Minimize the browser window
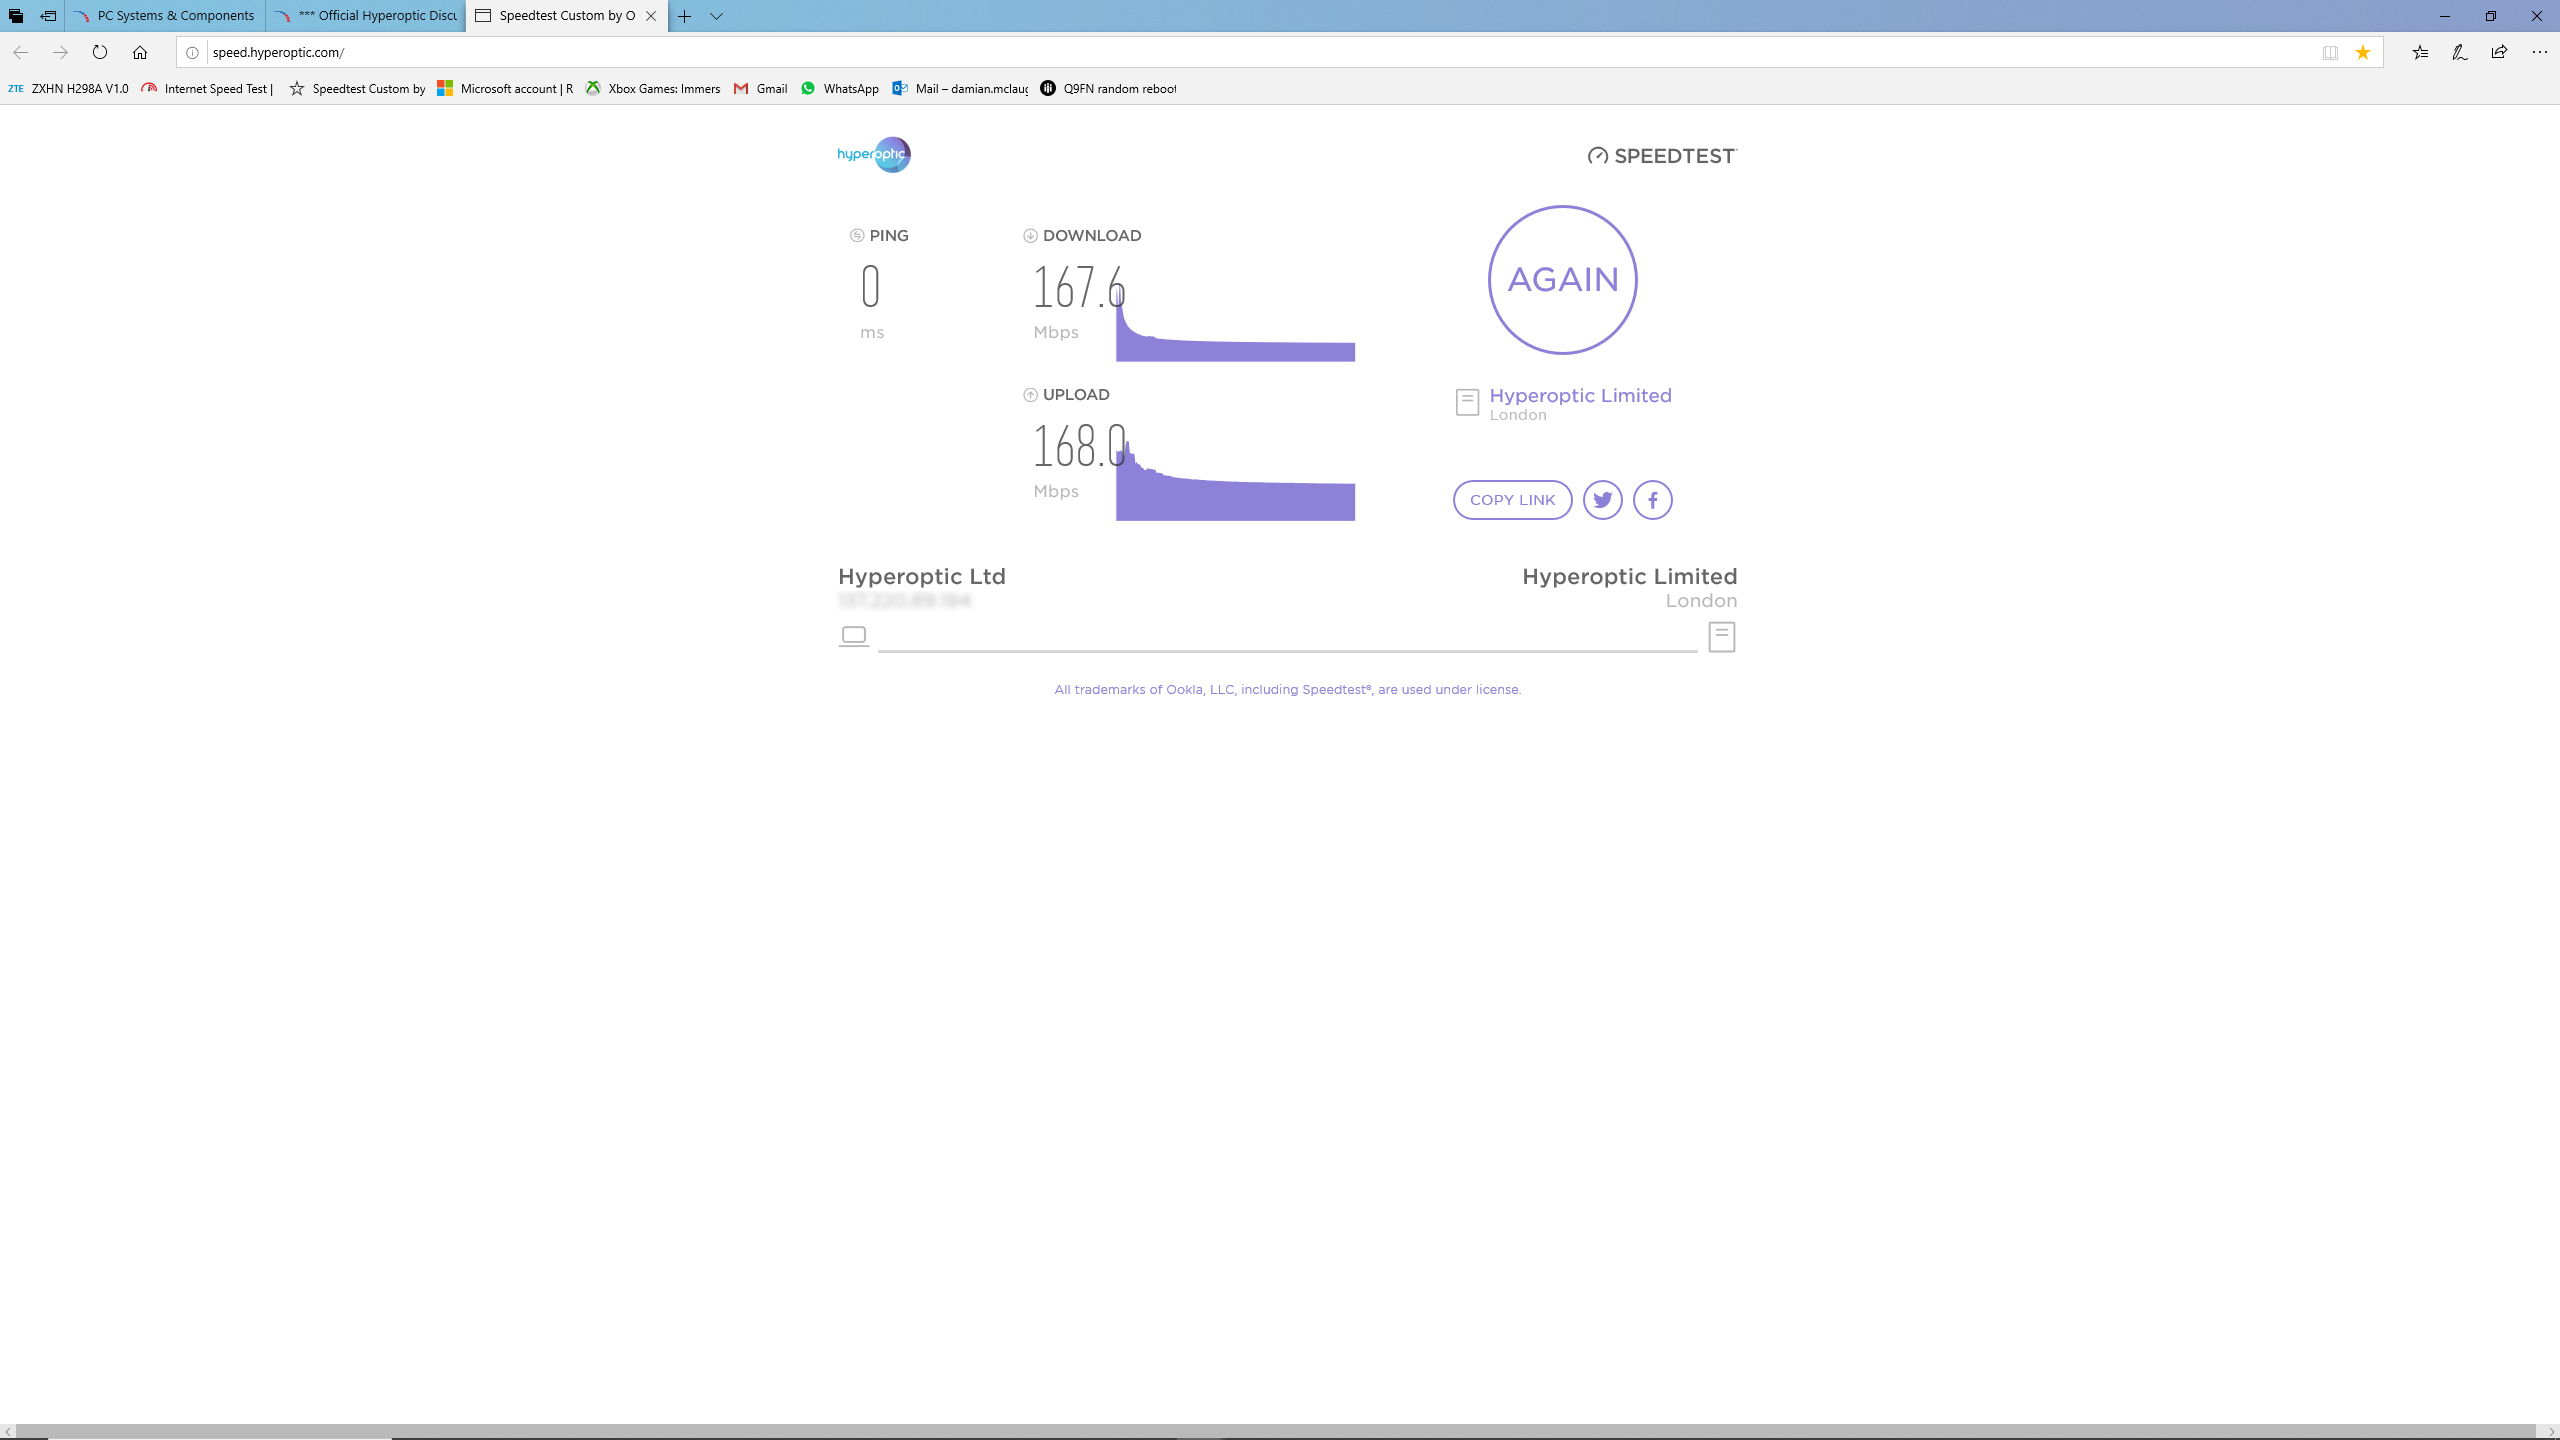 [2445, 16]
